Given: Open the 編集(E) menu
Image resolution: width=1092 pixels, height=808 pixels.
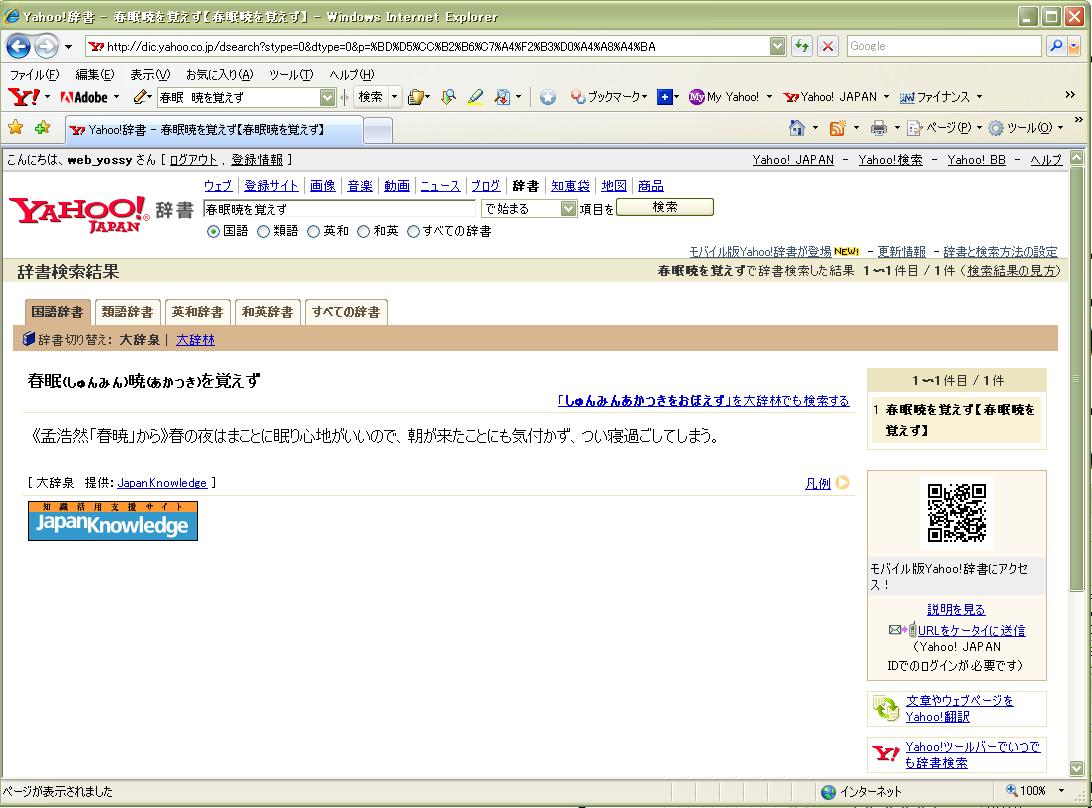Looking at the screenshot, I should click(x=95, y=75).
